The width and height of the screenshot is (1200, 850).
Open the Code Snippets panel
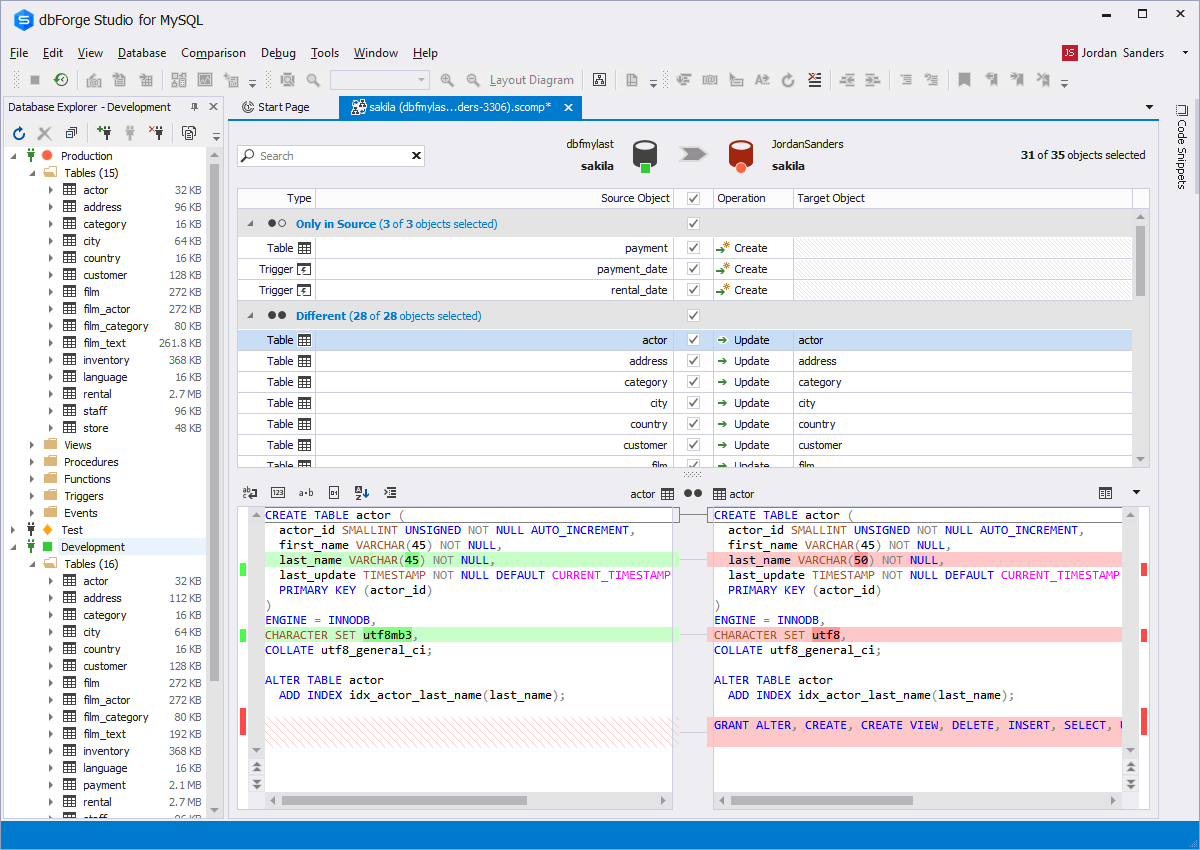tap(1182, 150)
